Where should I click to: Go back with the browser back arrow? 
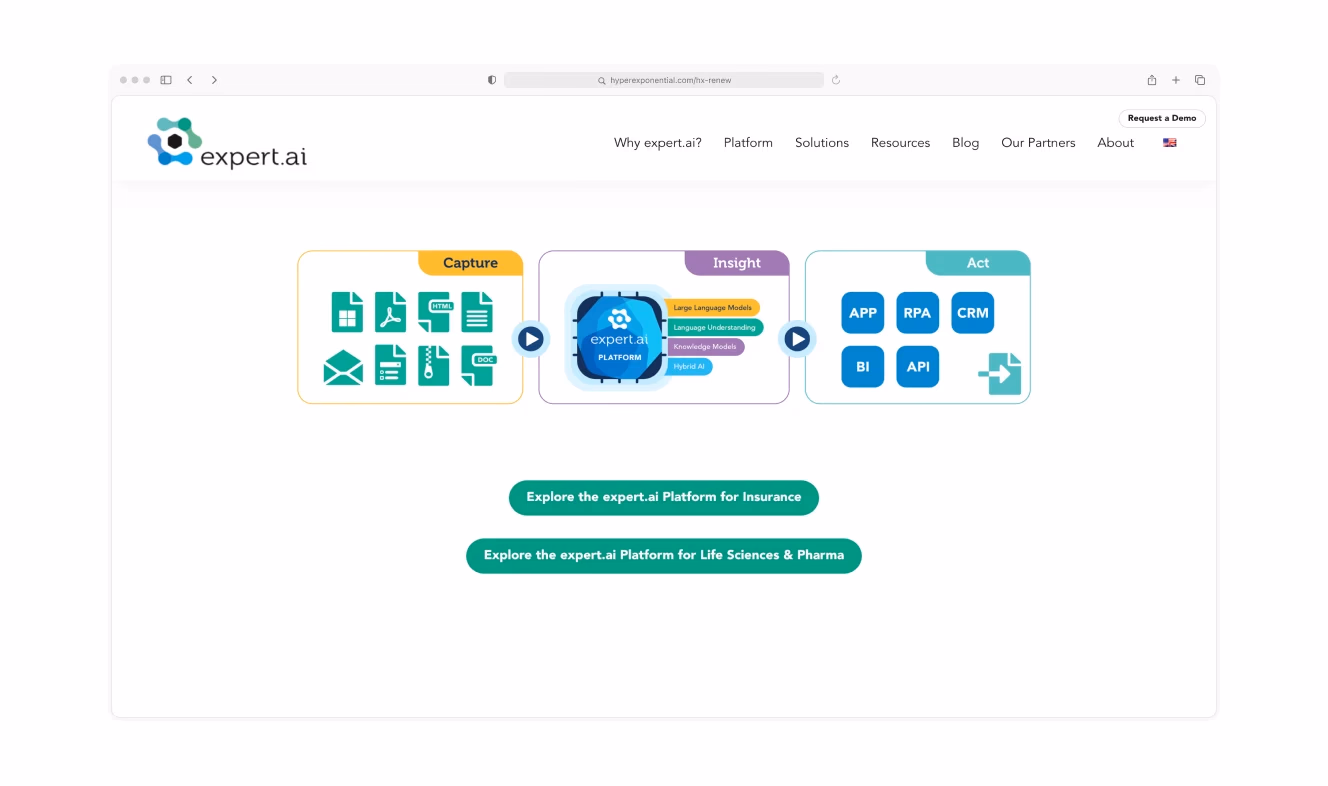(190, 80)
